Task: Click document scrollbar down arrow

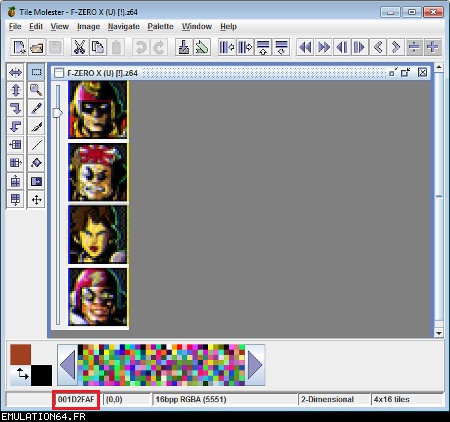Action: 439,333
